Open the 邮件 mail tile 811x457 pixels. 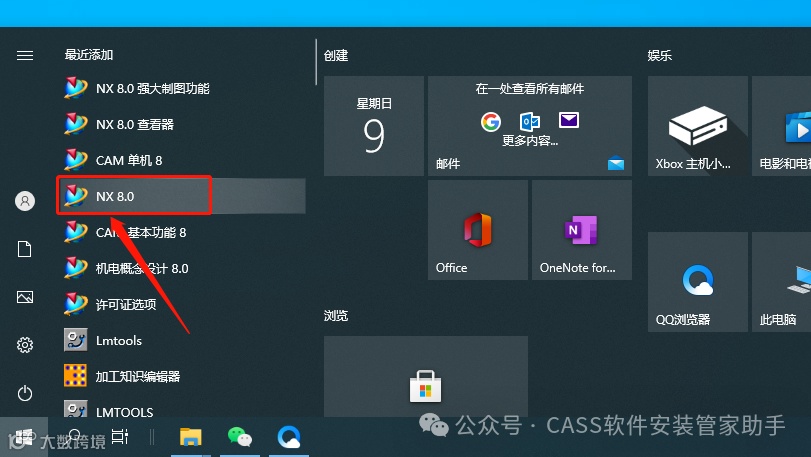point(530,126)
